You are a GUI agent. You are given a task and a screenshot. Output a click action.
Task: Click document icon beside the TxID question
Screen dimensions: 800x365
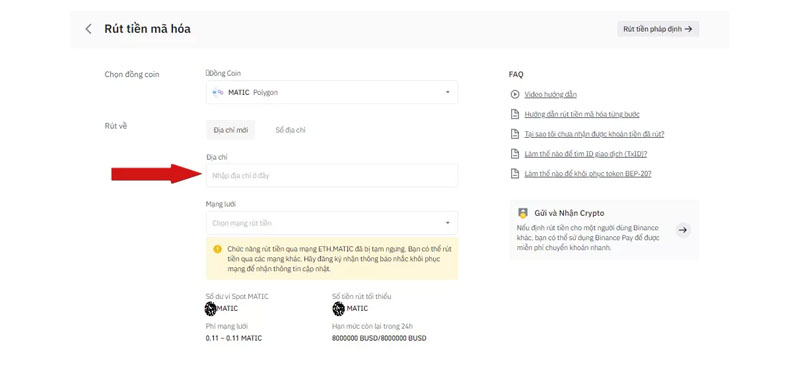click(515, 154)
